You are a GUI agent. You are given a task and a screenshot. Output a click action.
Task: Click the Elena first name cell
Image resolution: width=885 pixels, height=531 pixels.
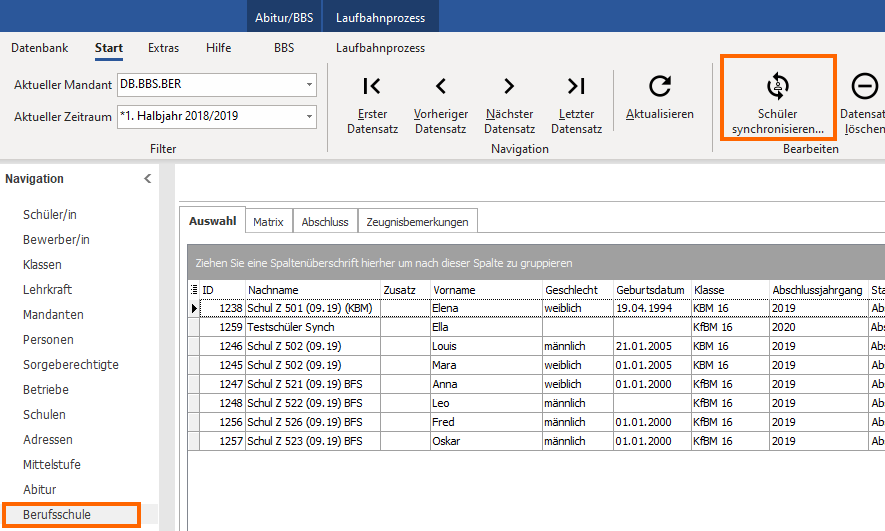[x=486, y=308]
